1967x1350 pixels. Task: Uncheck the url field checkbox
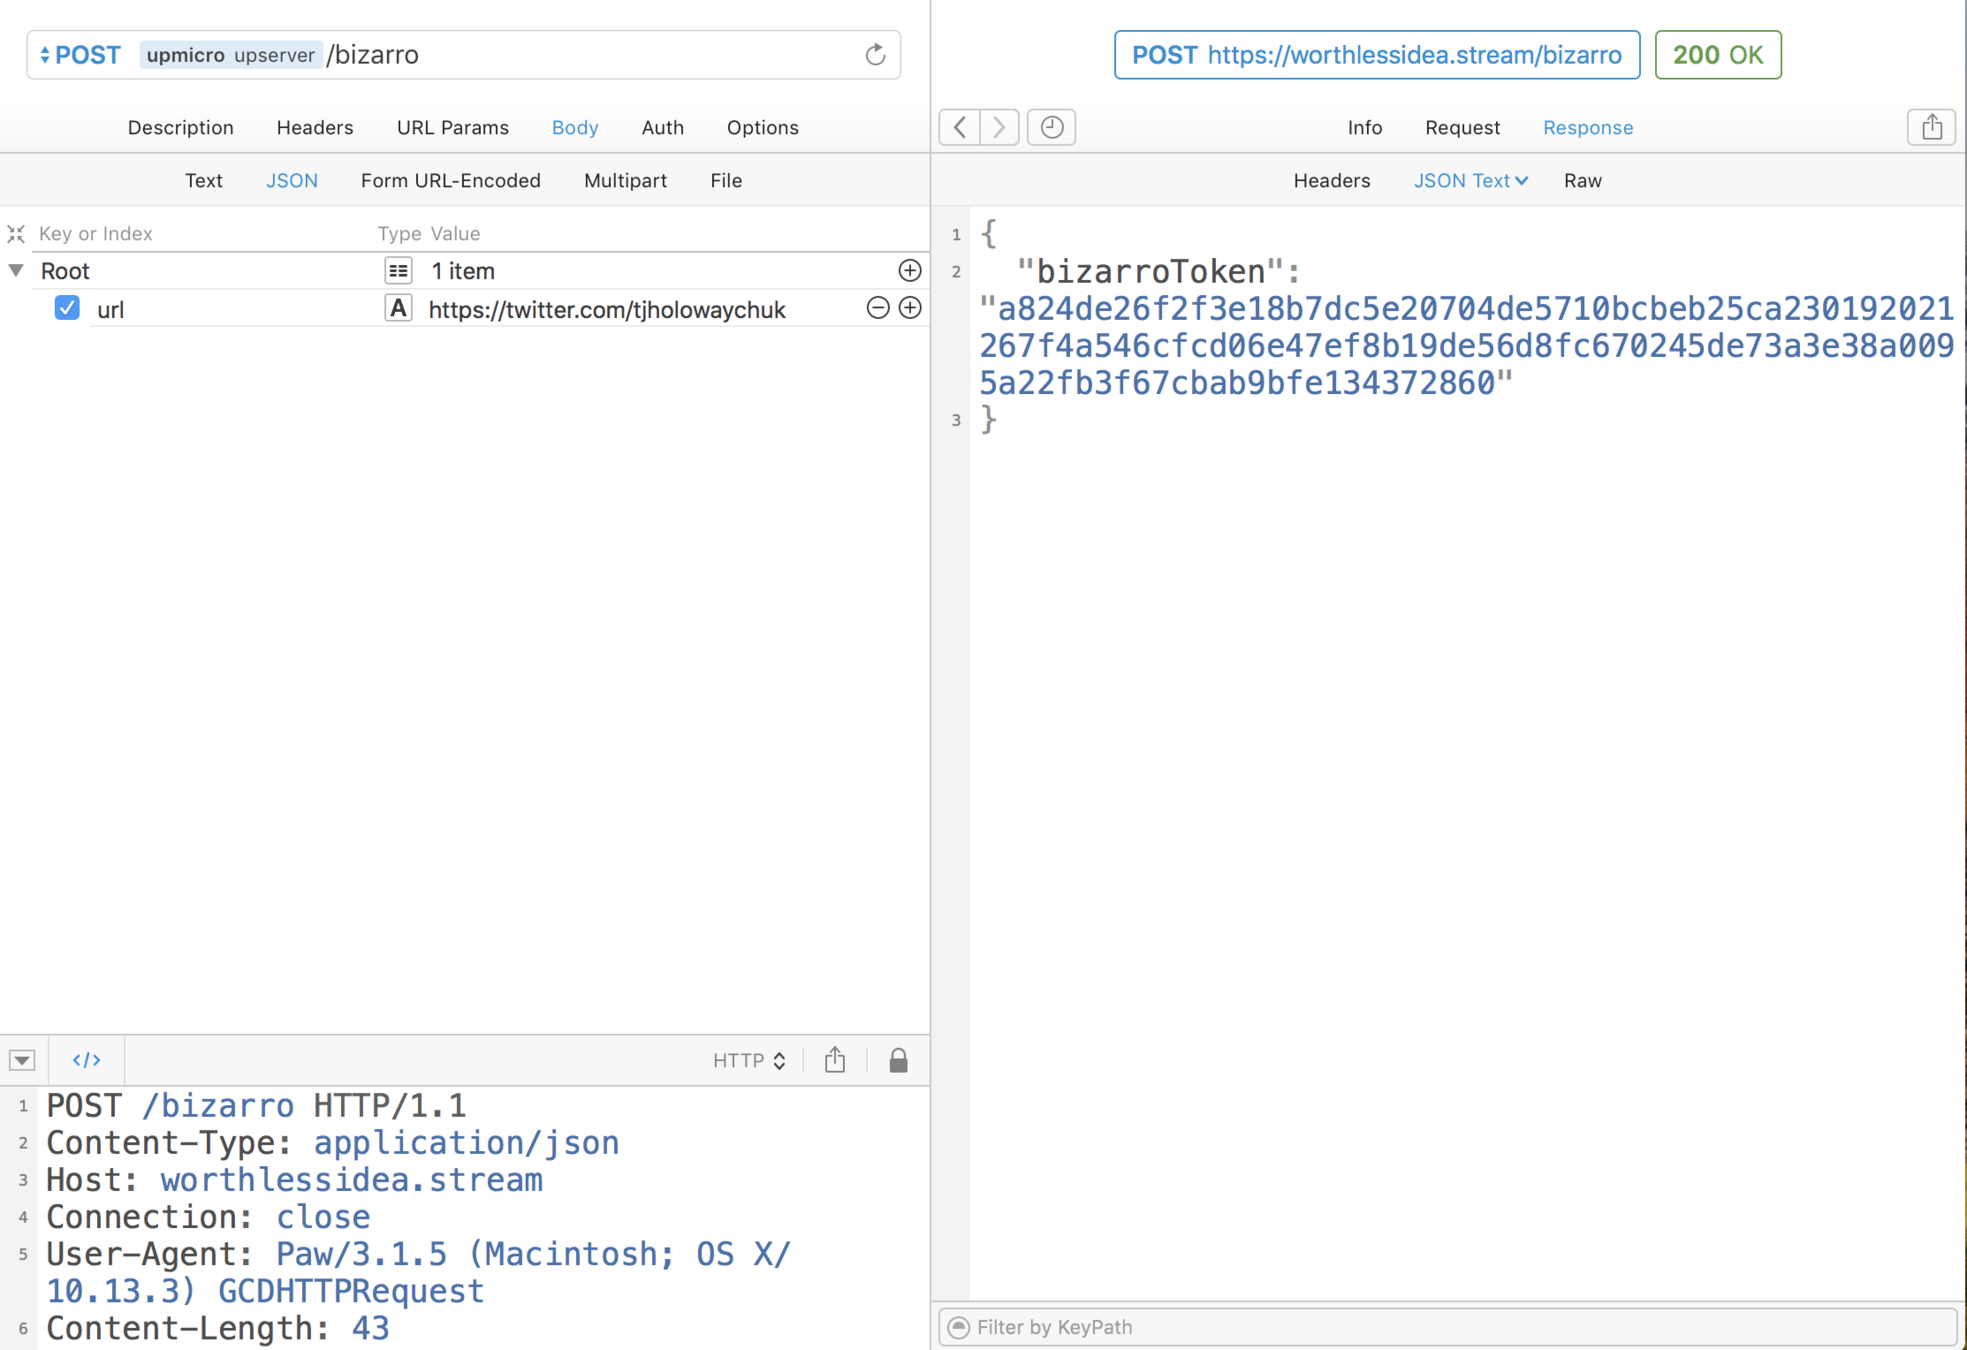tap(67, 308)
